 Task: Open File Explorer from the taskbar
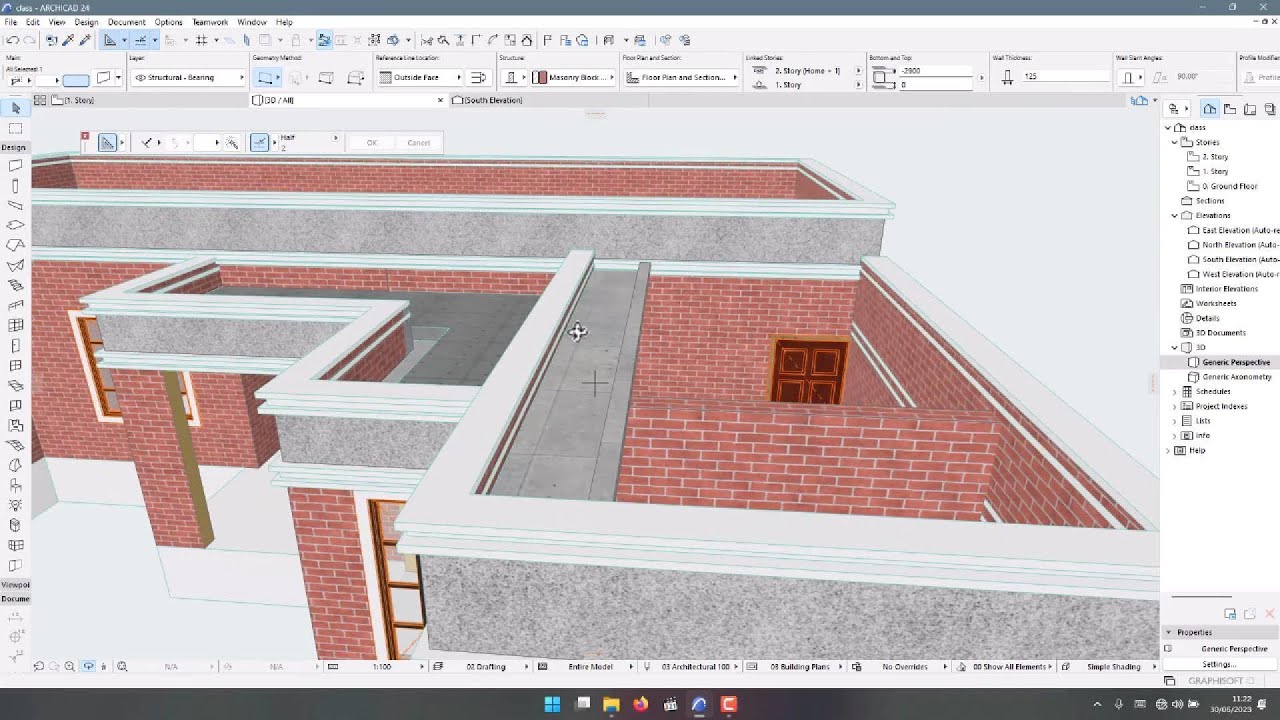611,704
